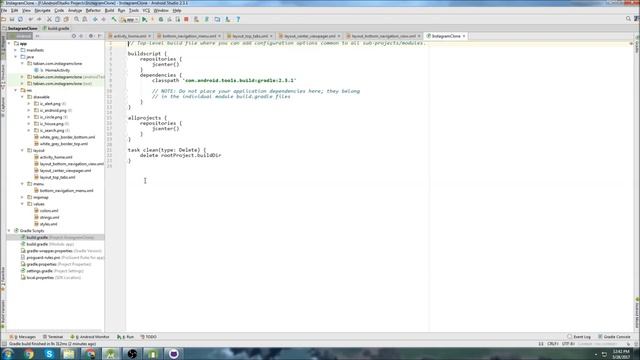The width and height of the screenshot is (640, 360).
Task: Open OBS Studio from the taskbar
Action: tap(132, 354)
